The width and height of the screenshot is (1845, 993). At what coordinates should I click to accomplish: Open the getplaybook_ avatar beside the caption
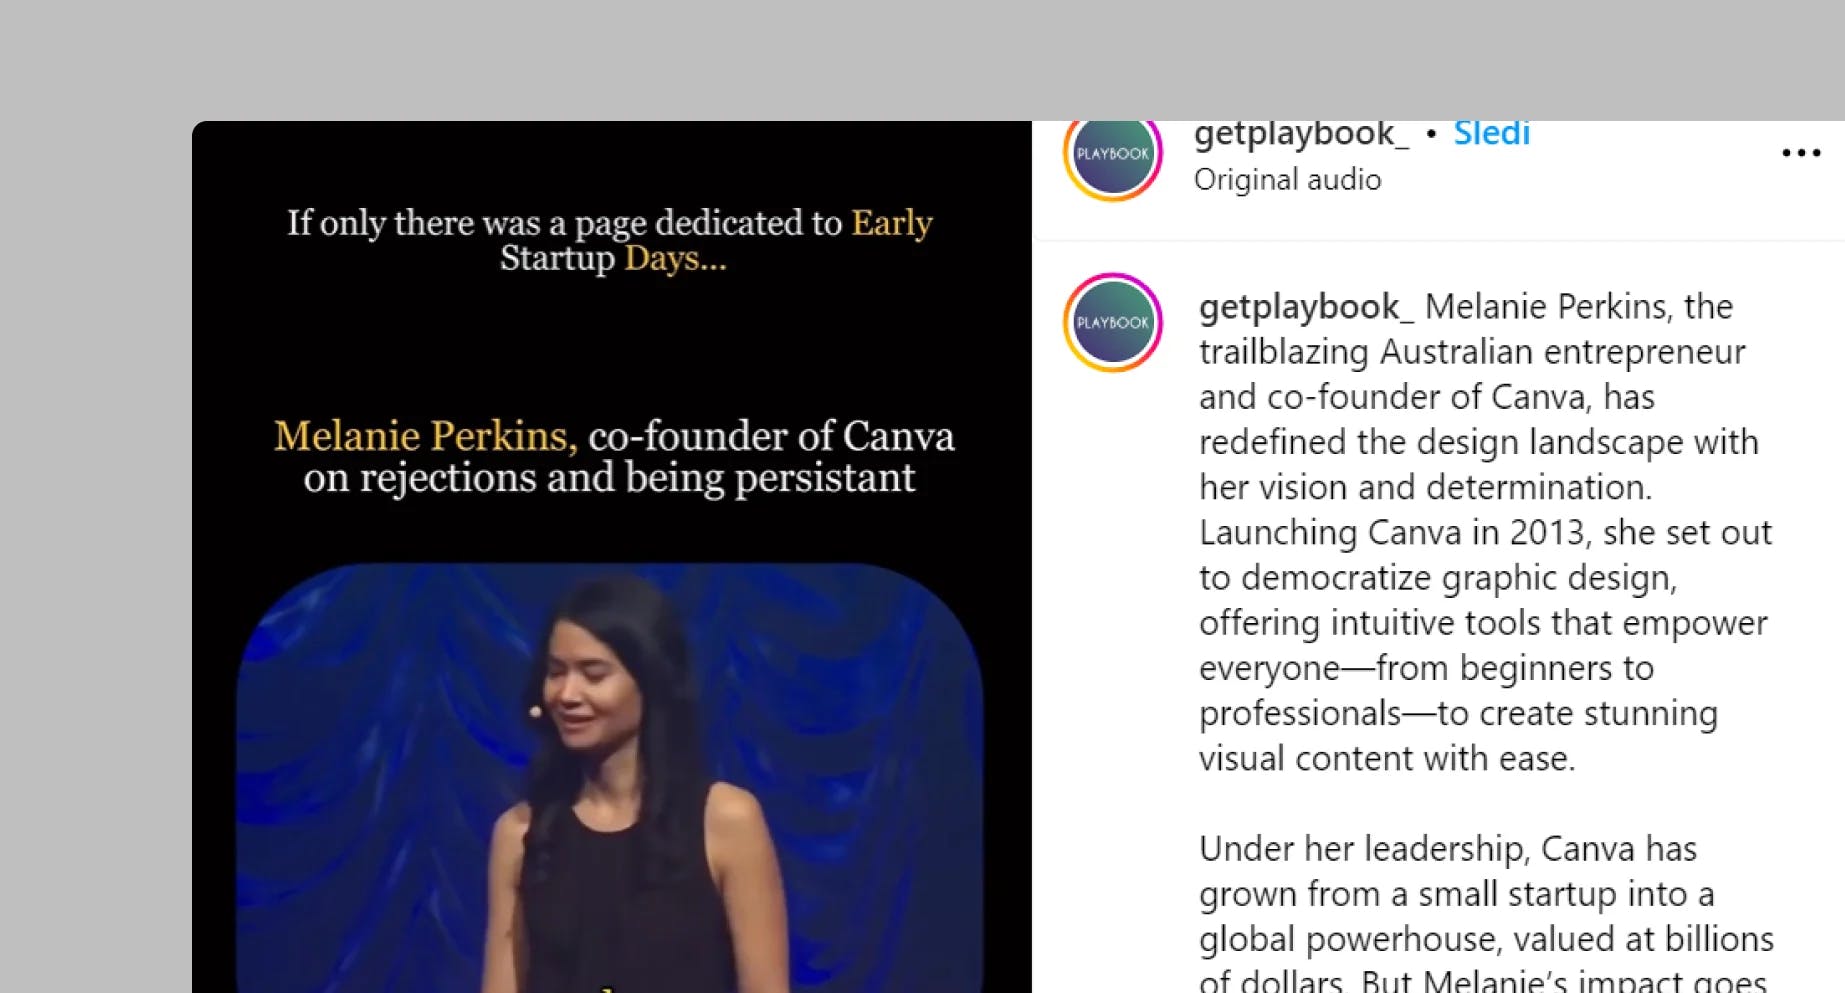[1112, 322]
